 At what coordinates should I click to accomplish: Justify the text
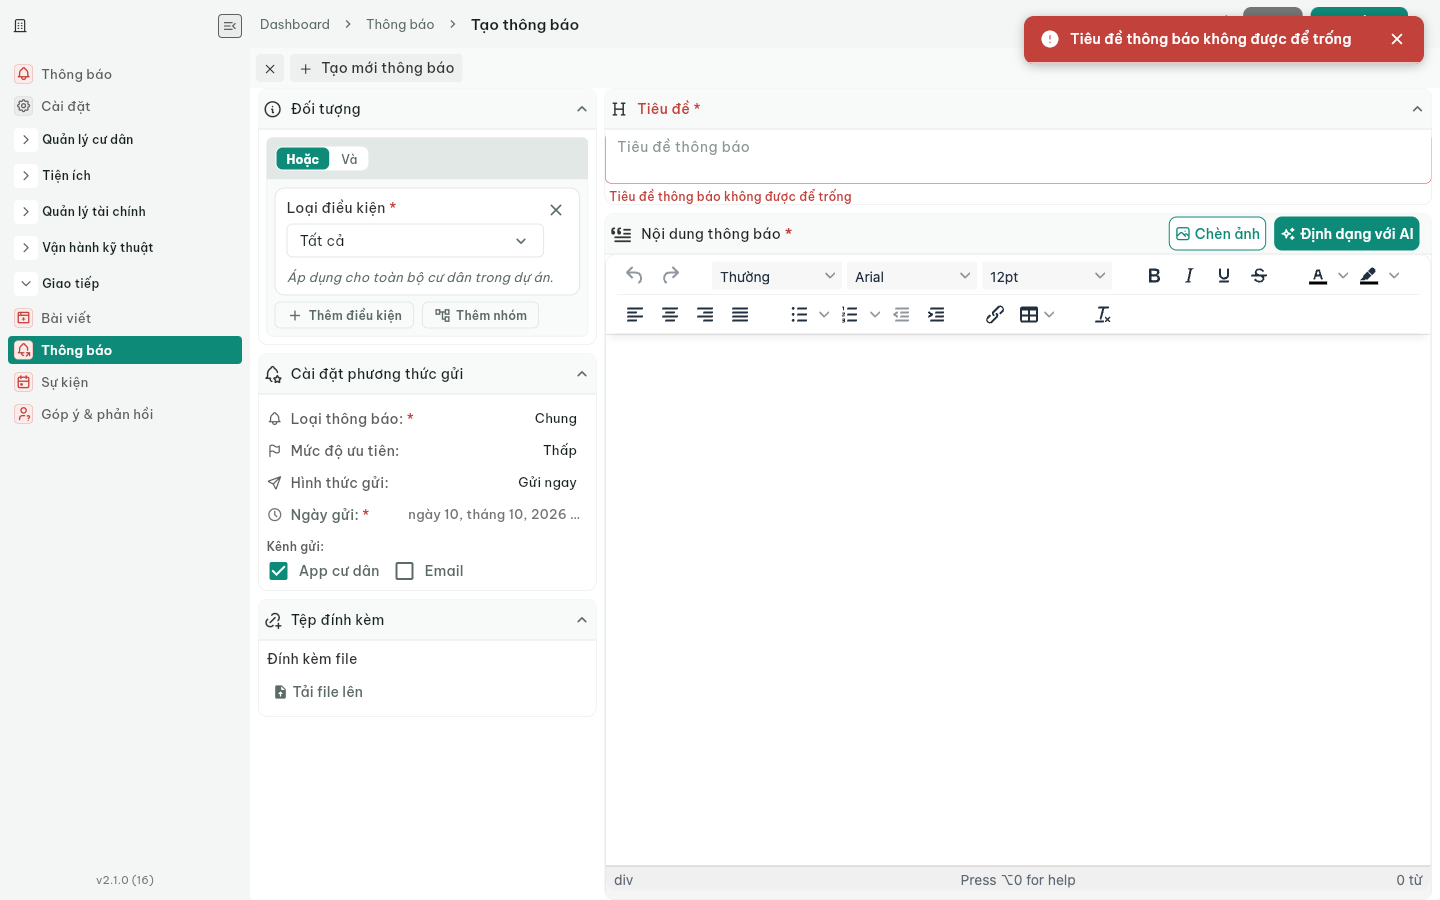740,315
